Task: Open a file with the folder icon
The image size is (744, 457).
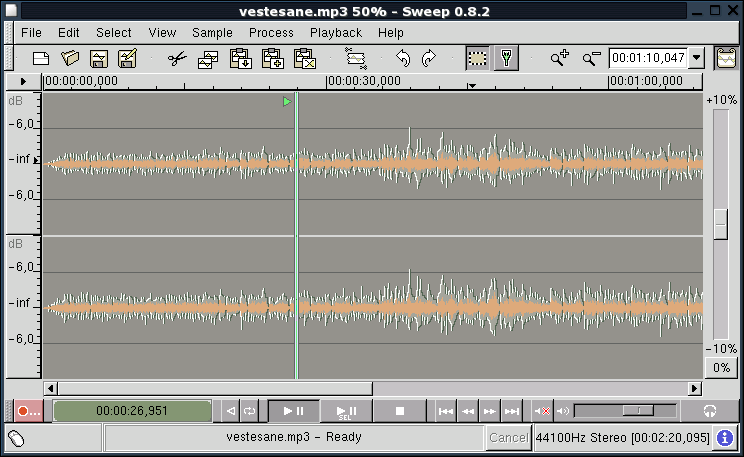Action: coord(70,59)
